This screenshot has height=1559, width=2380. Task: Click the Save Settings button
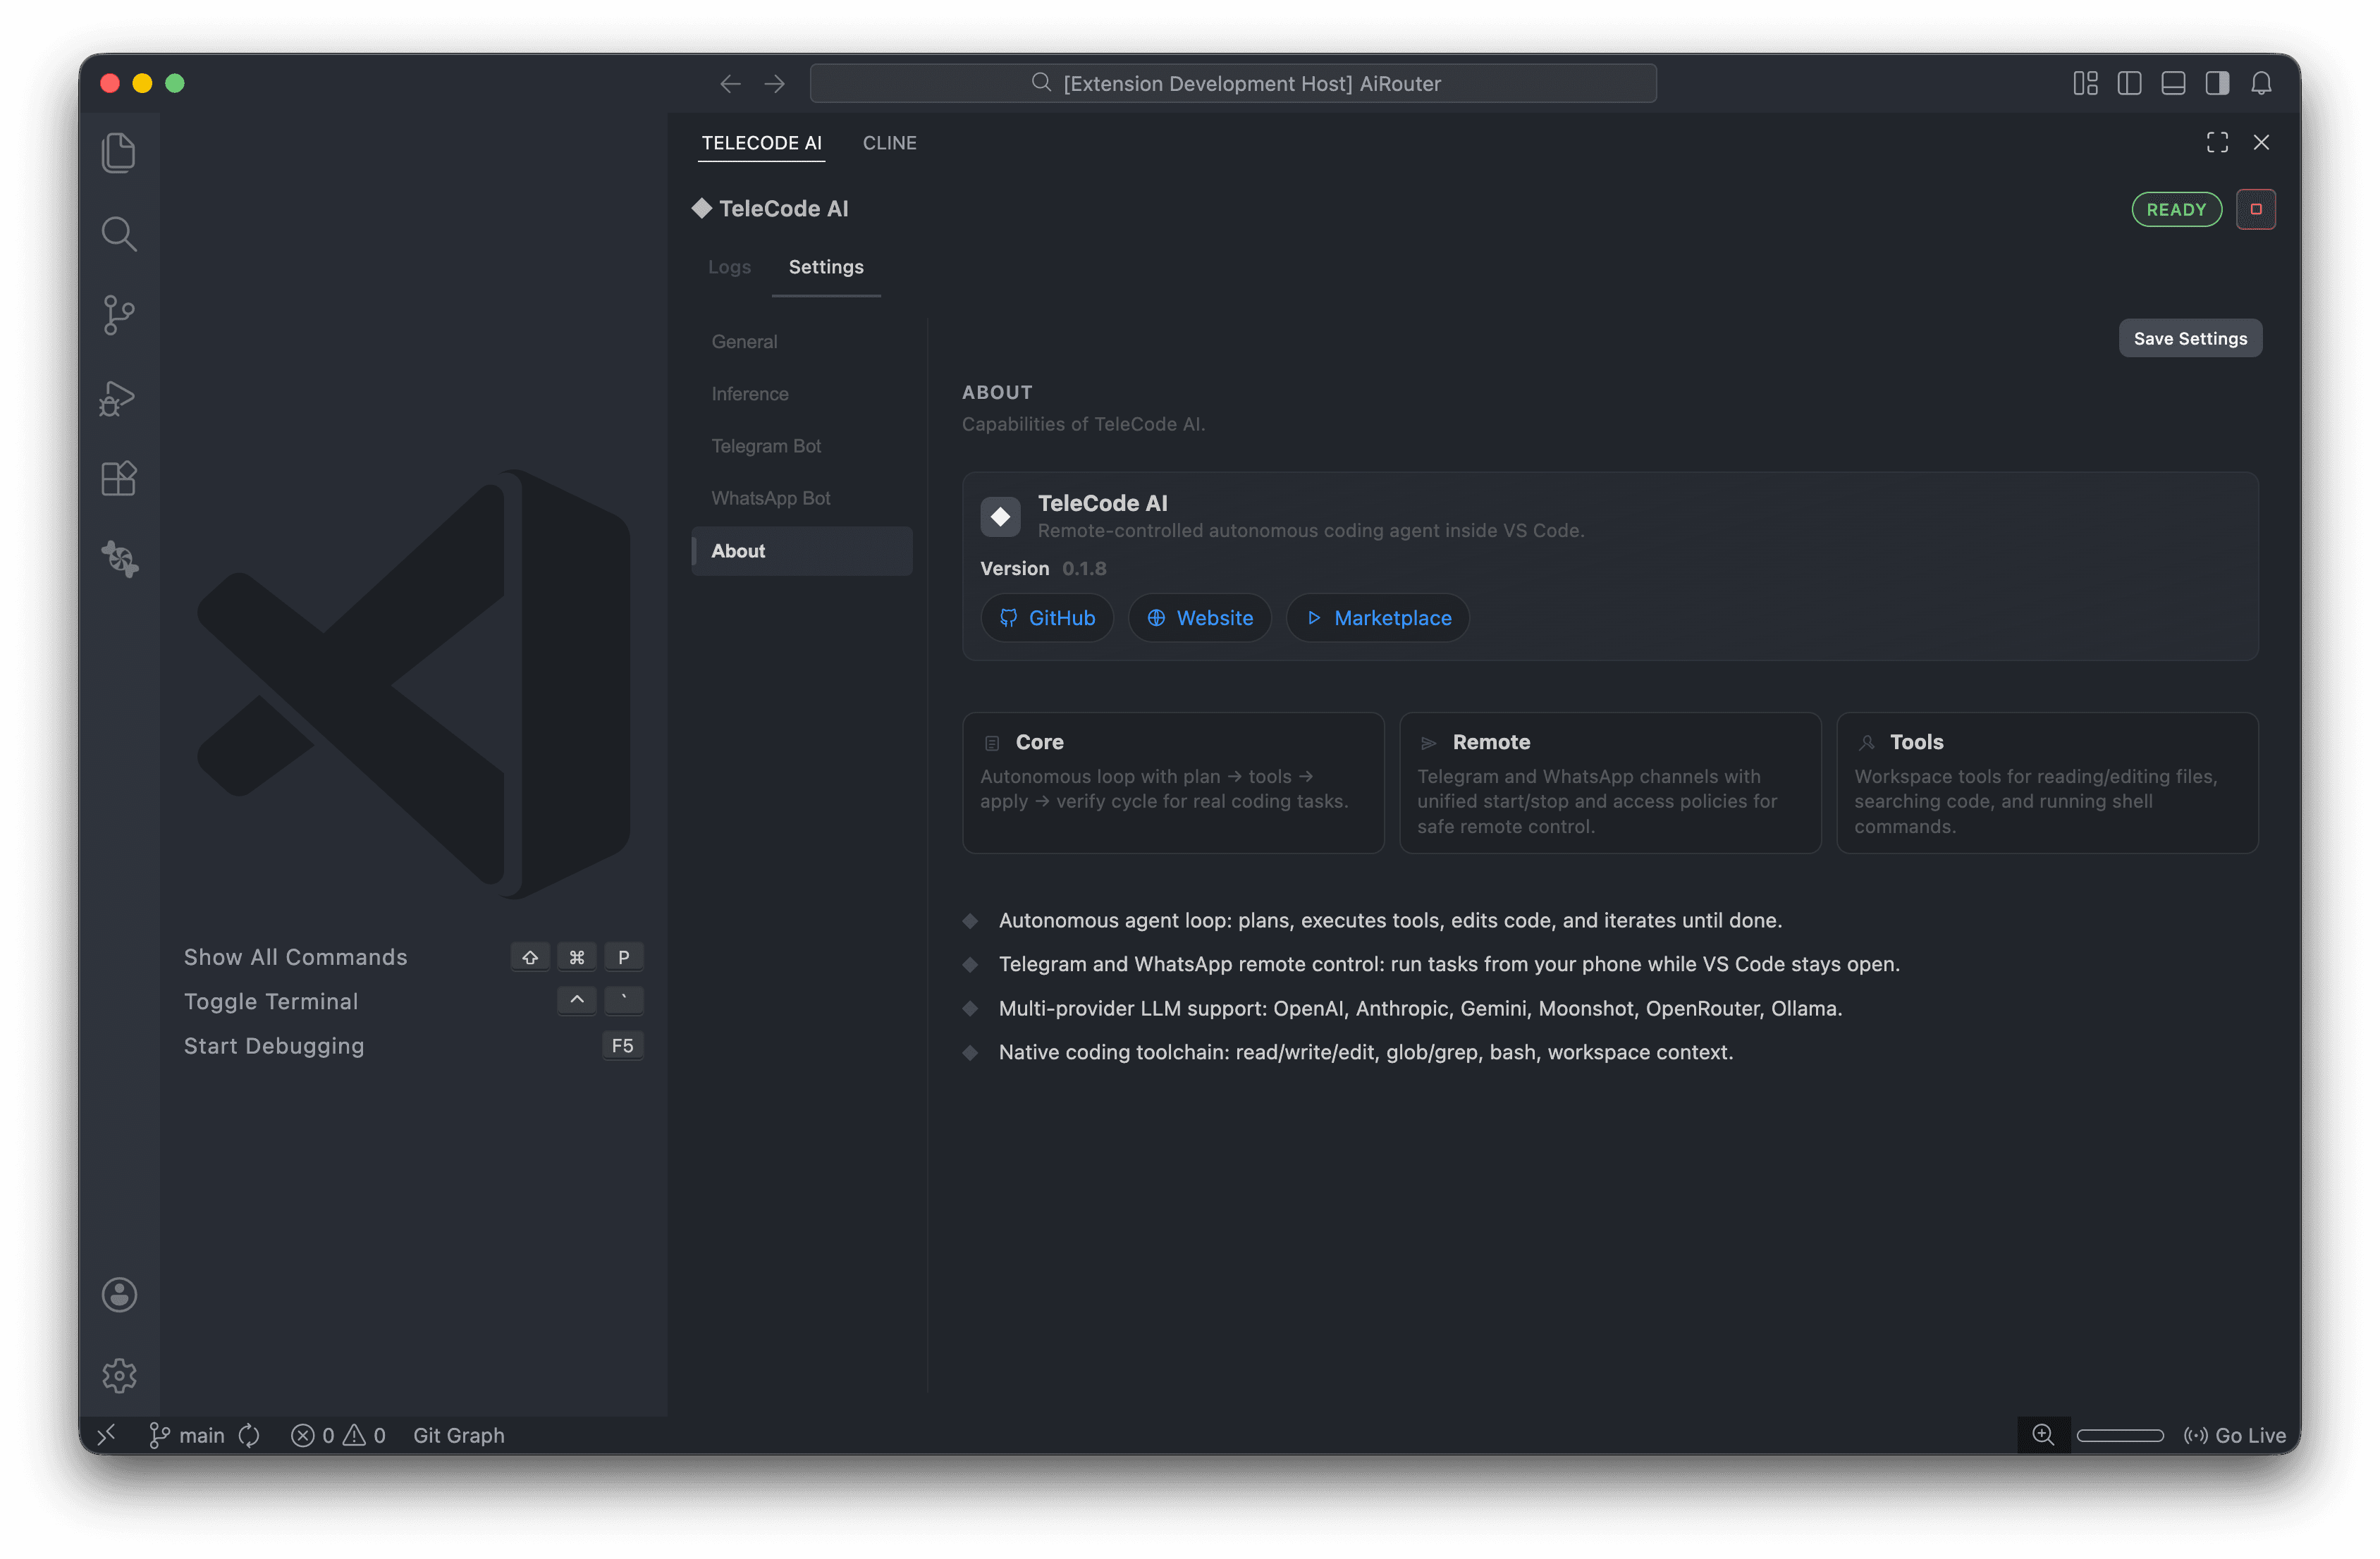2190,338
